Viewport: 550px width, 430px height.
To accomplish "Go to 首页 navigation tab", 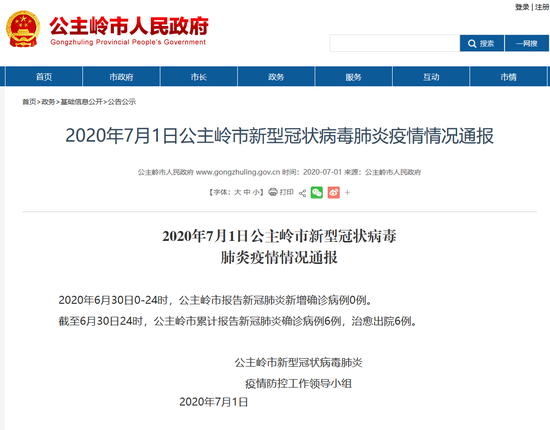I will (44, 76).
